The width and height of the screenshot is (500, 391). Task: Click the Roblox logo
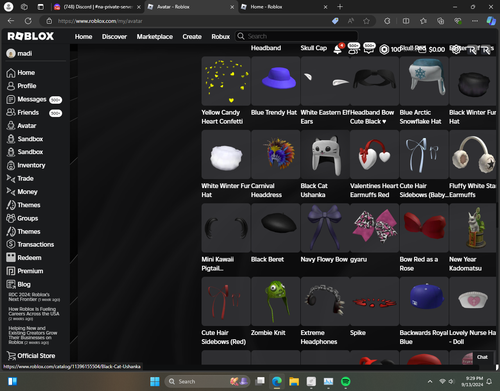30,36
